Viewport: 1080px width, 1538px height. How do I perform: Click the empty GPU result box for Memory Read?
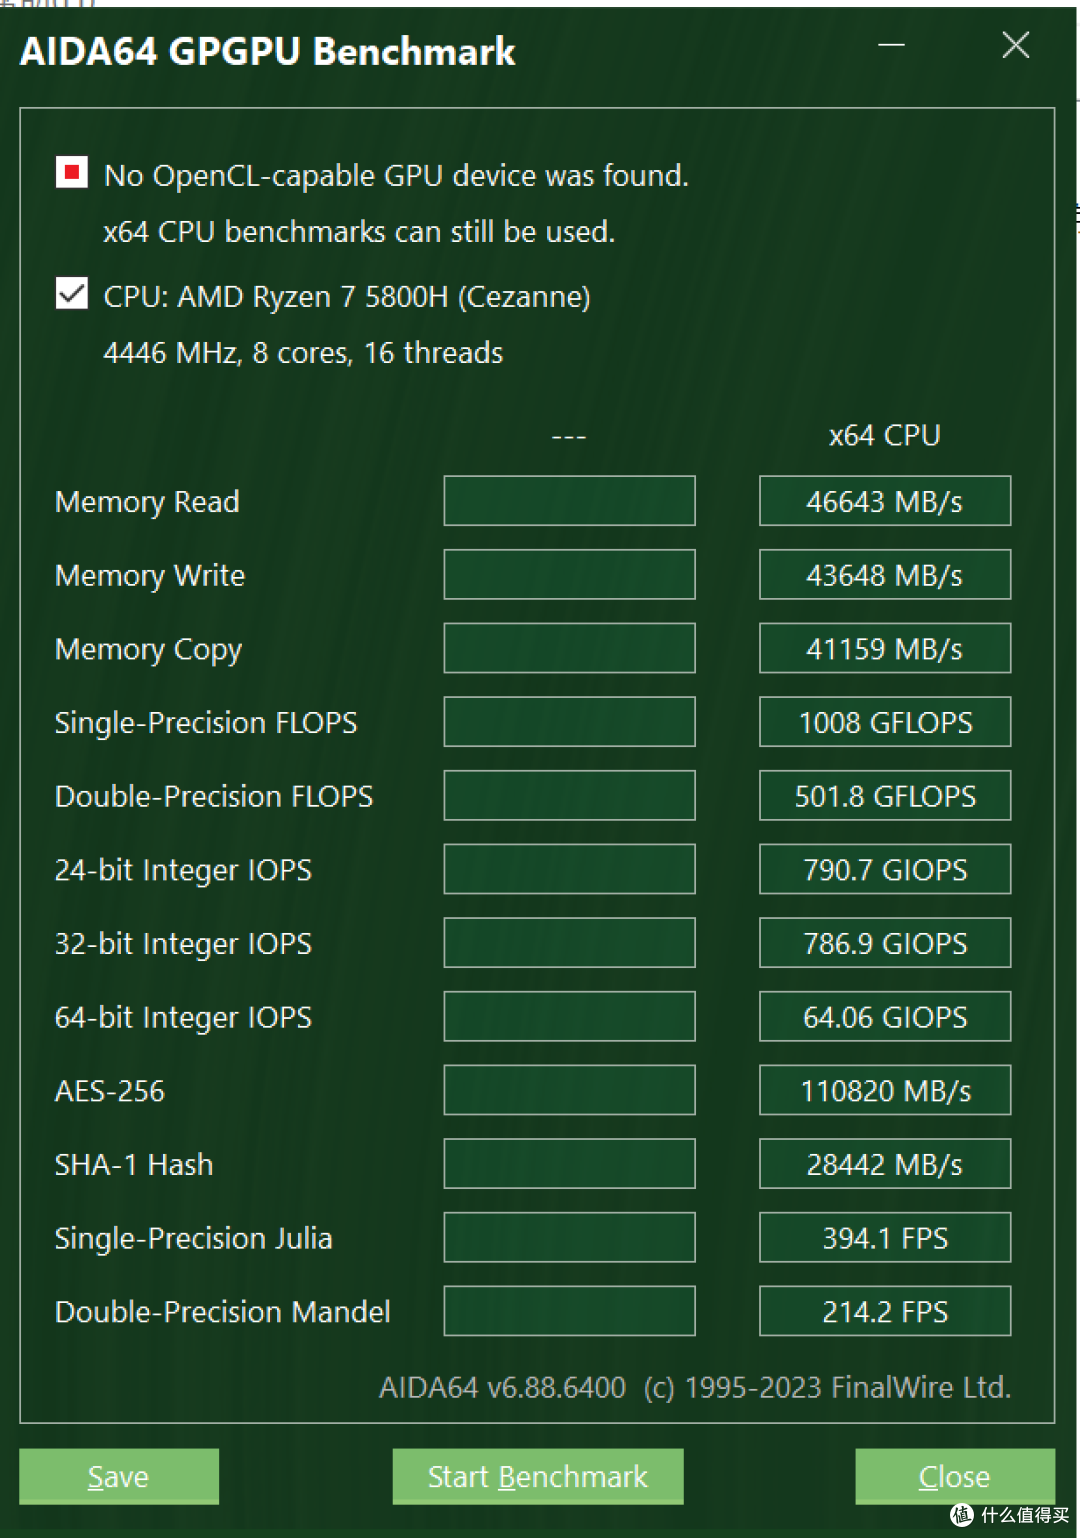[x=570, y=501]
